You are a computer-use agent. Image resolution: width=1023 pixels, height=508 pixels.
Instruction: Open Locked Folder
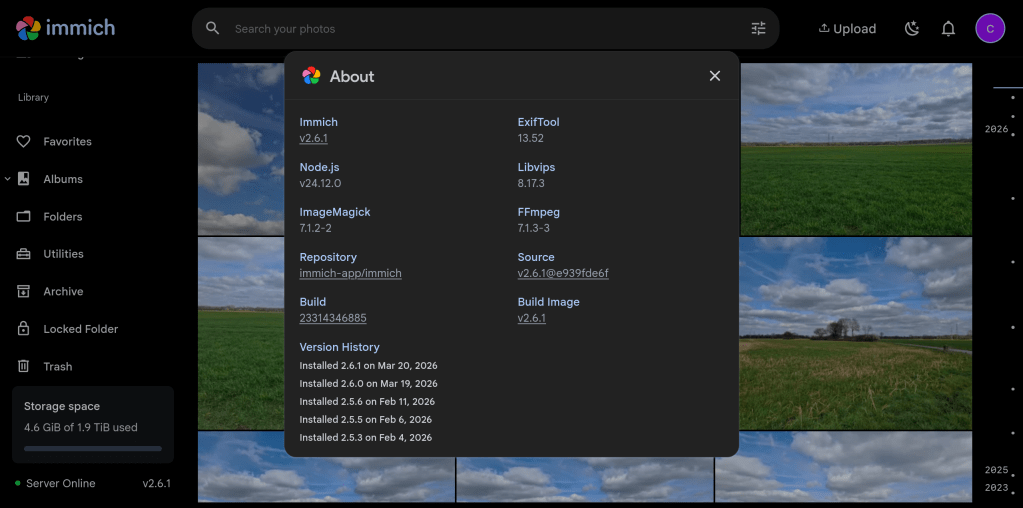(80, 329)
